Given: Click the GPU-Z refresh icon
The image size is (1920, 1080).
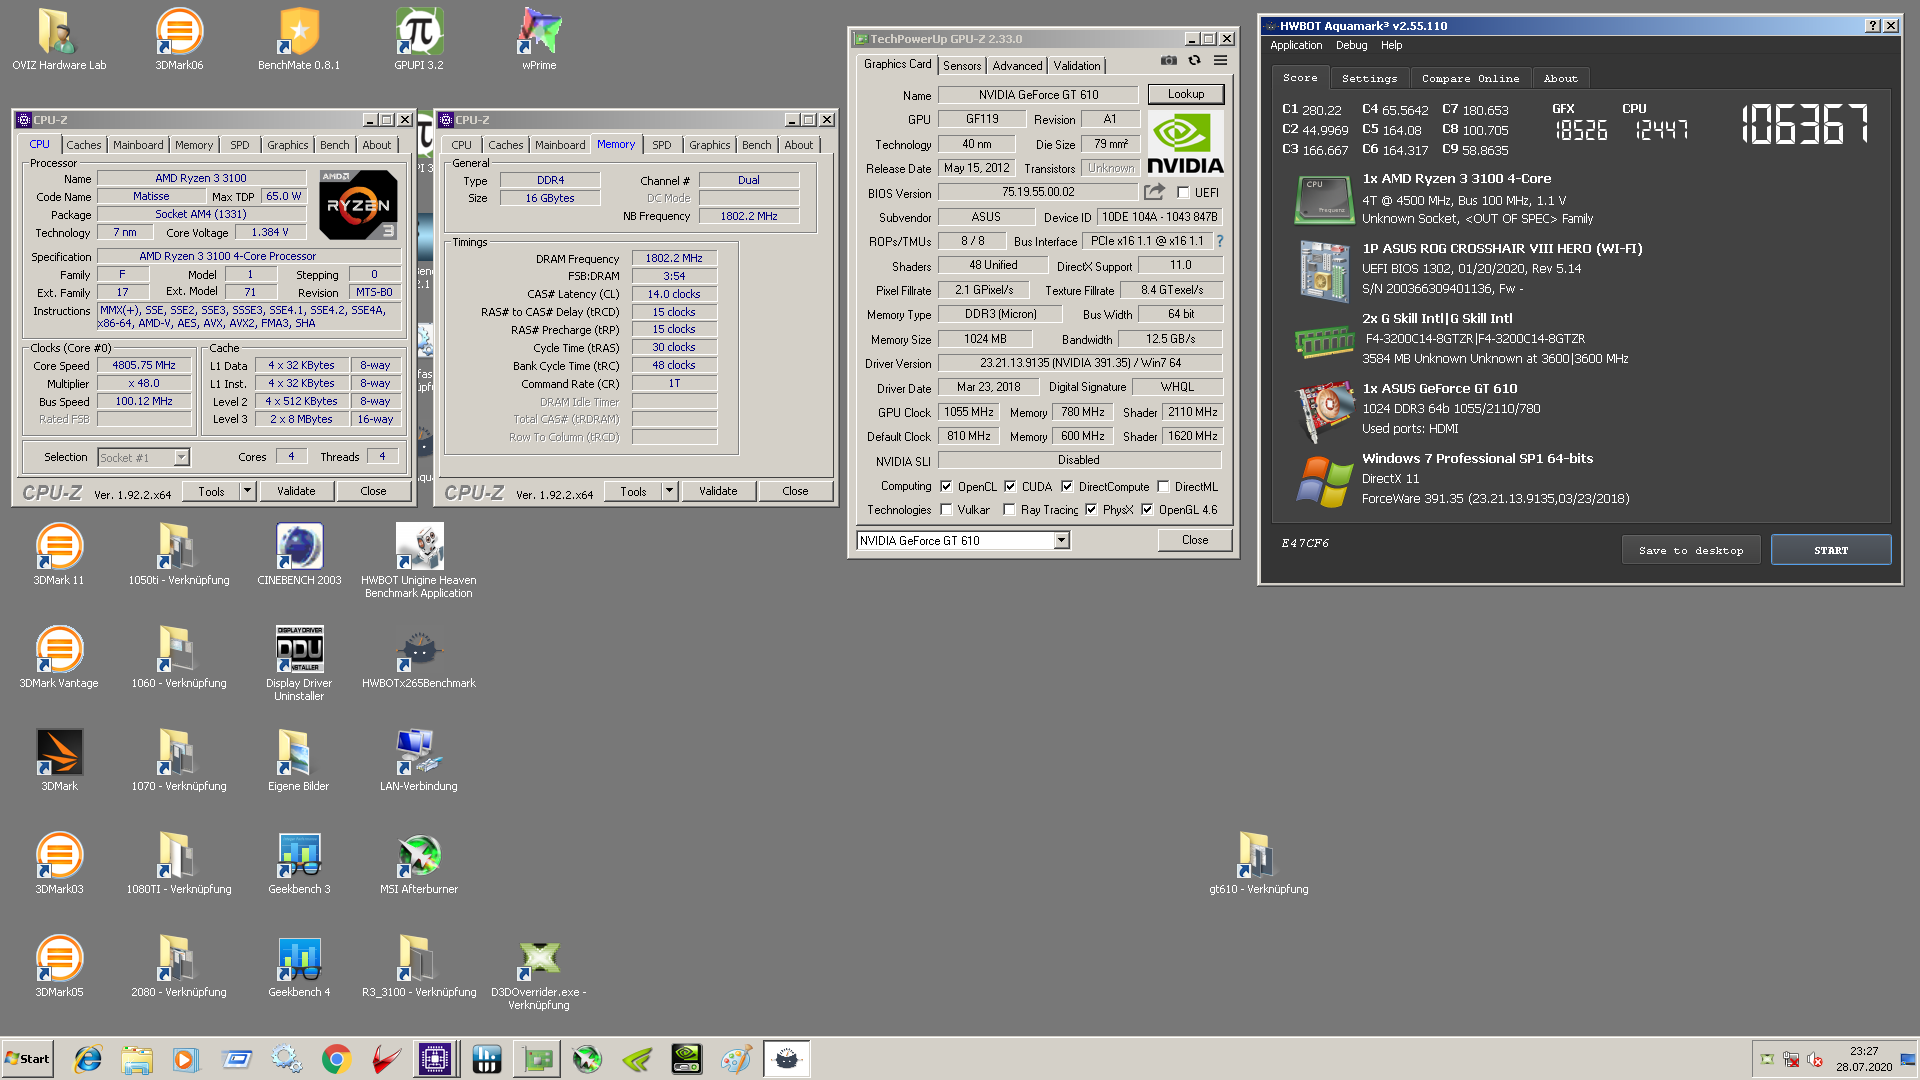Looking at the screenshot, I should (1194, 61).
